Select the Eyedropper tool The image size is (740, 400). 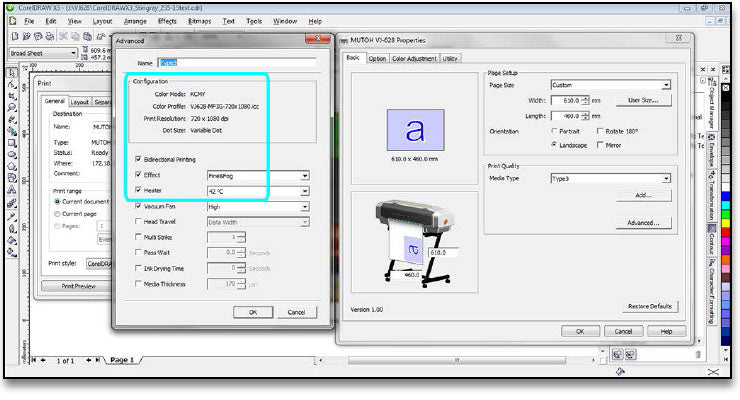click(x=12, y=217)
